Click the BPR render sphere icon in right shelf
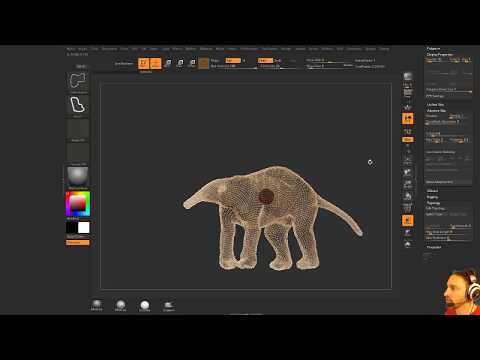Viewport: 480px width, 360px height. point(407,76)
